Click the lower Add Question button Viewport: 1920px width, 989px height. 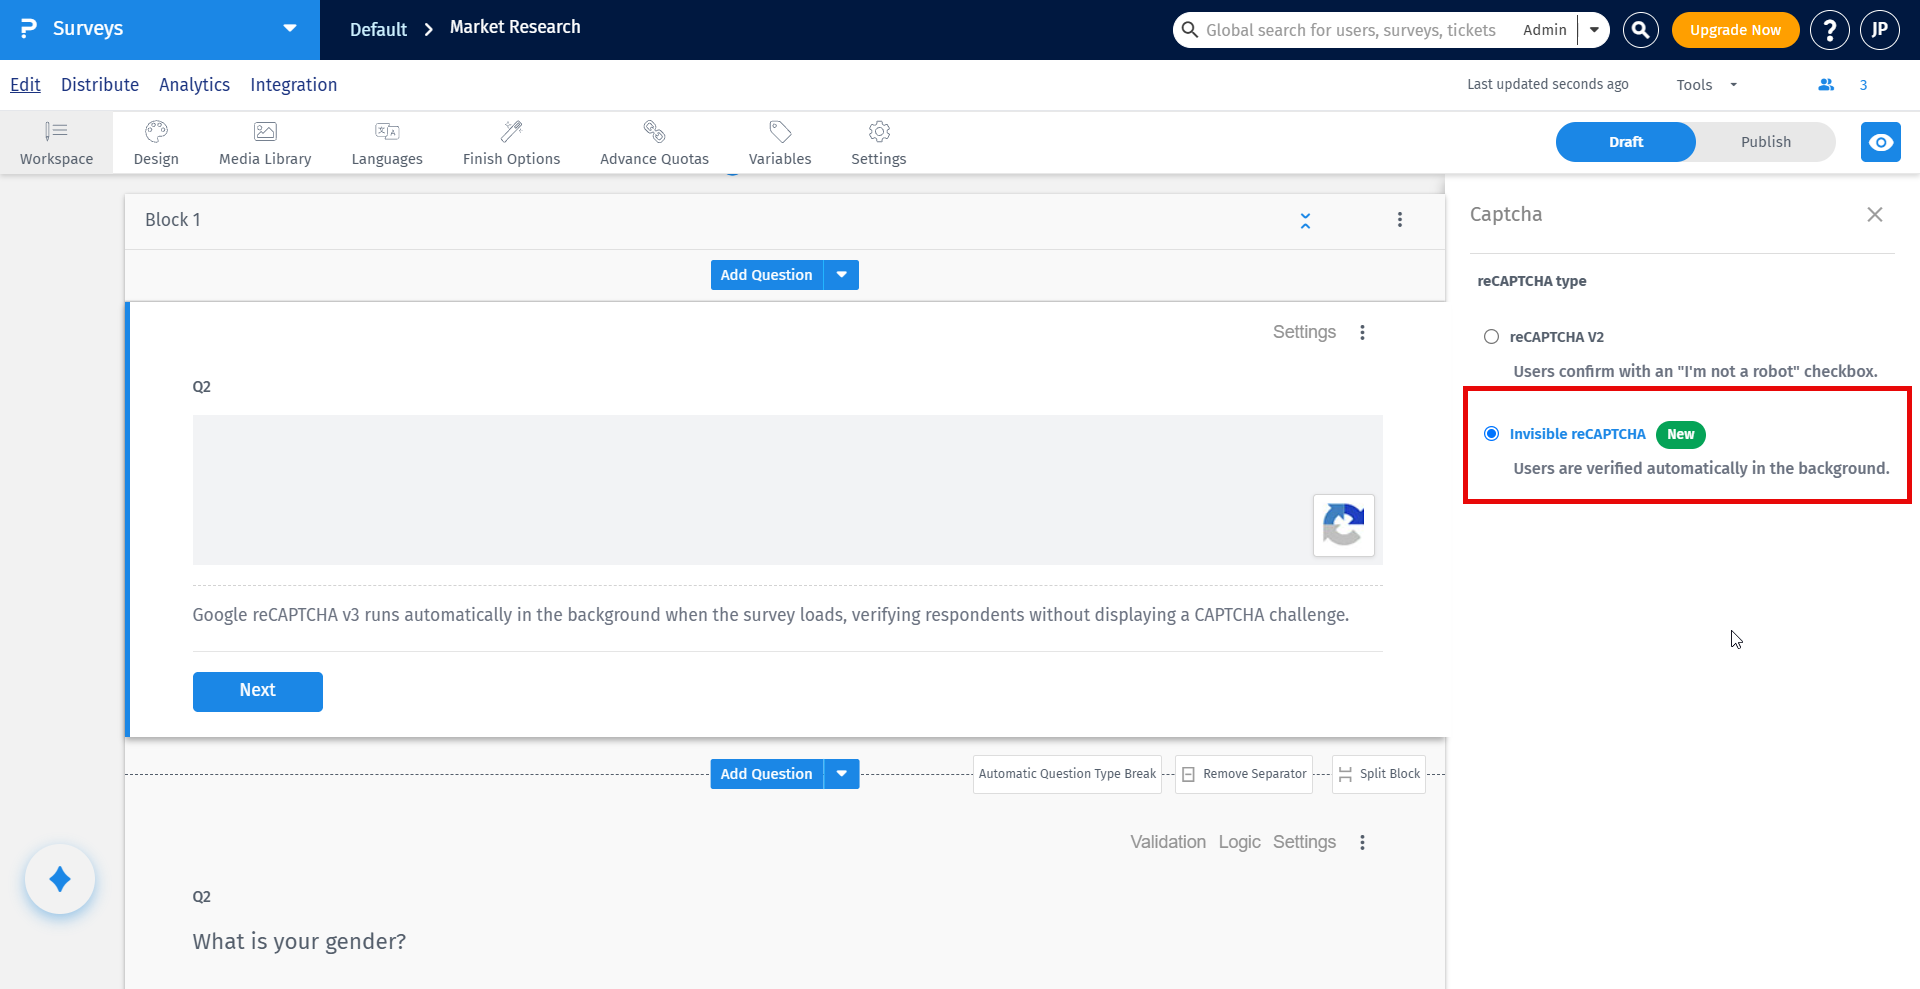767,774
